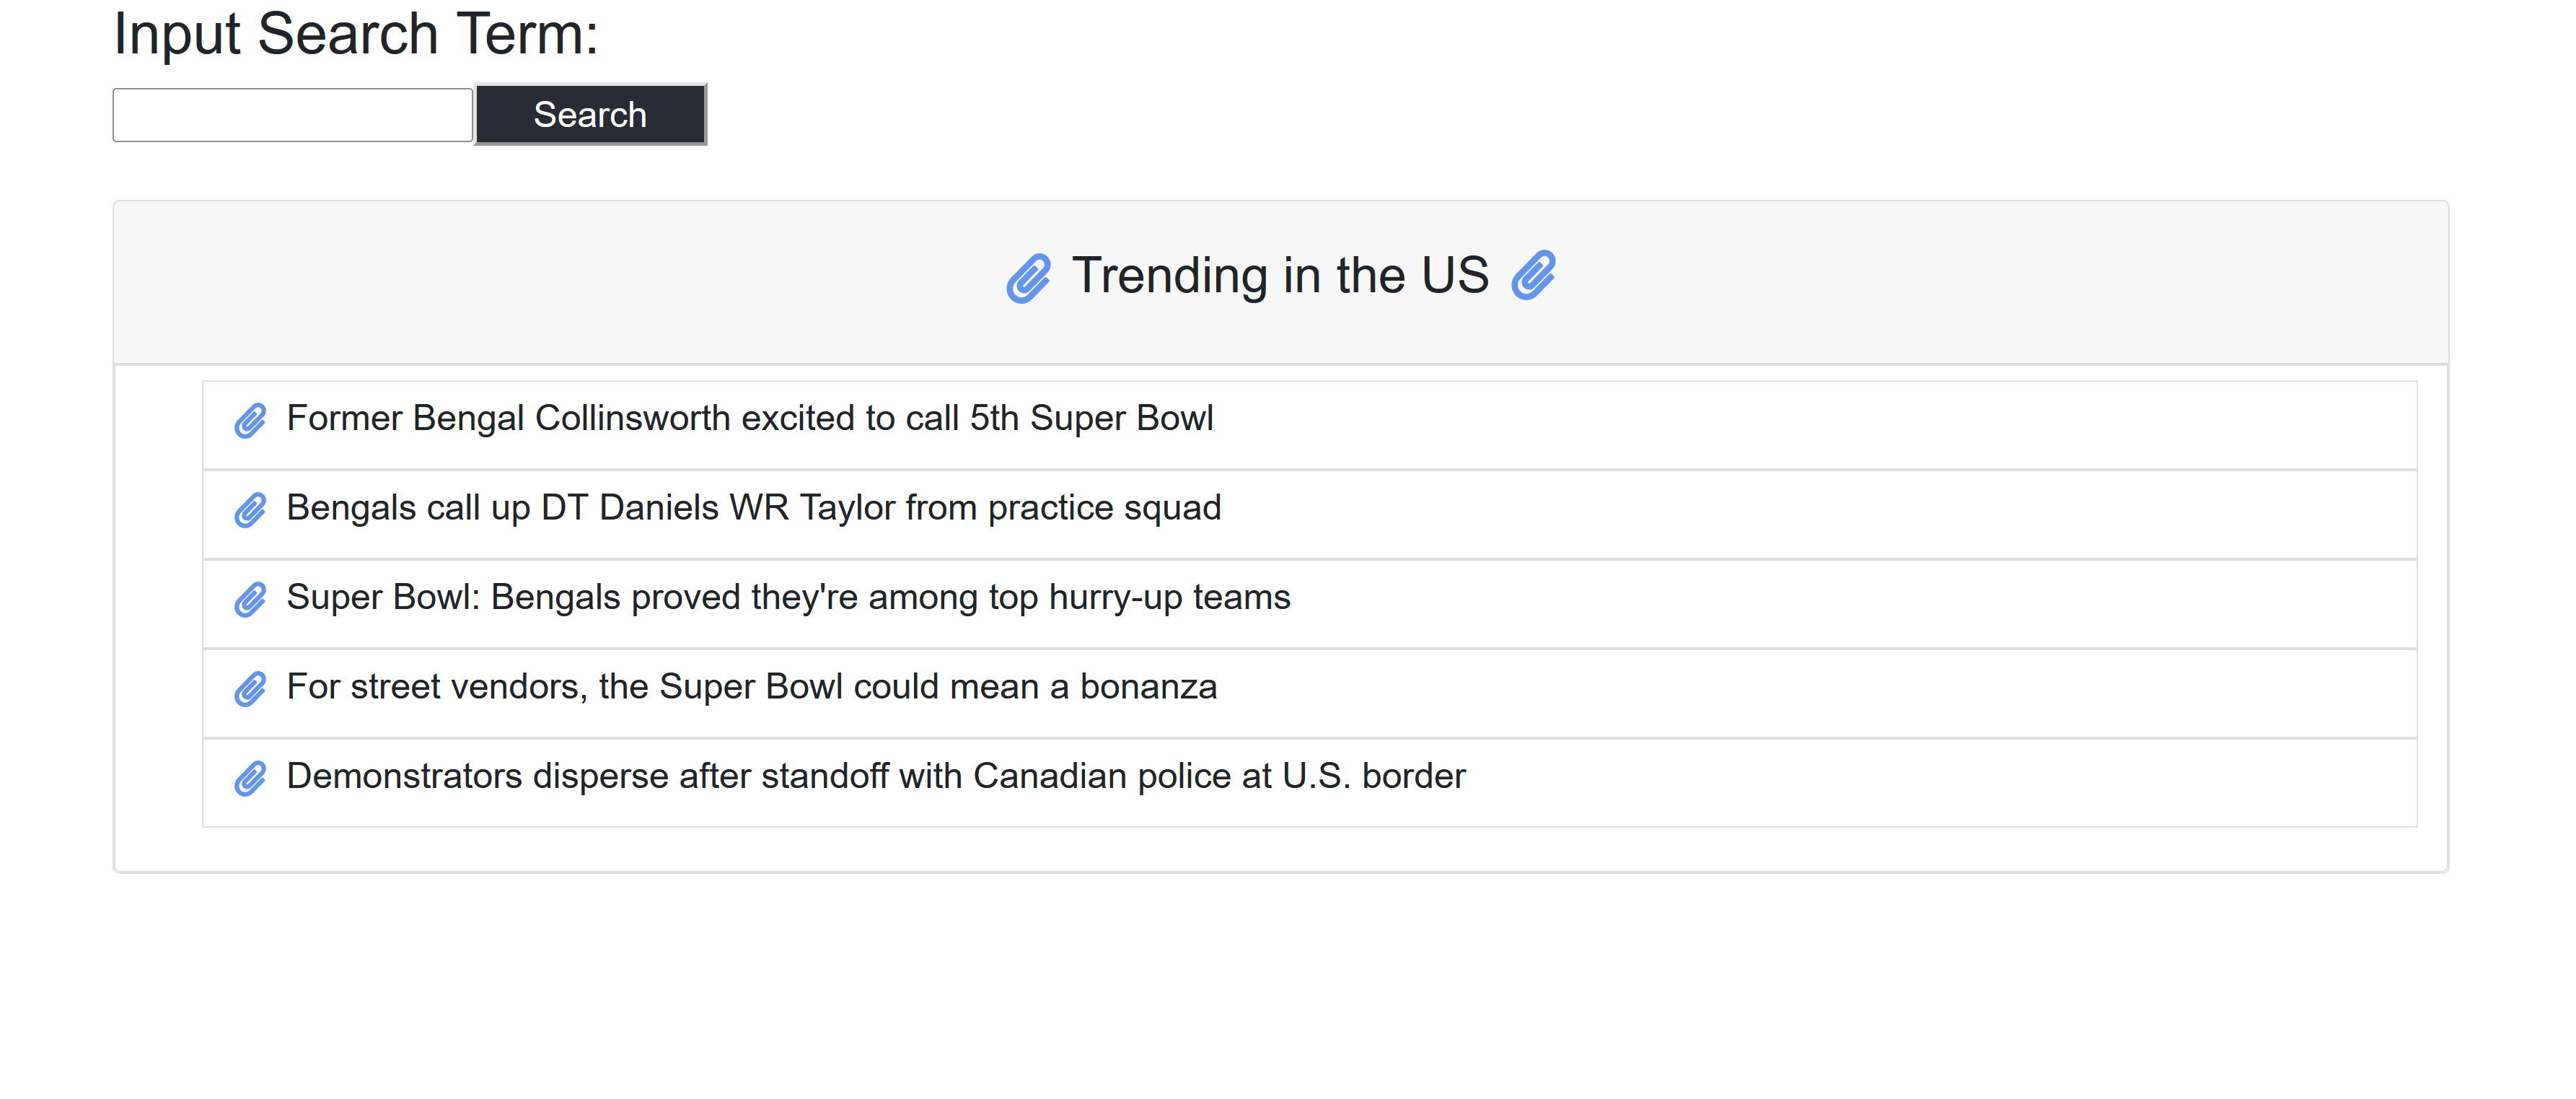Click paperclip icon beside street vendors headline

(x=250, y=689)
